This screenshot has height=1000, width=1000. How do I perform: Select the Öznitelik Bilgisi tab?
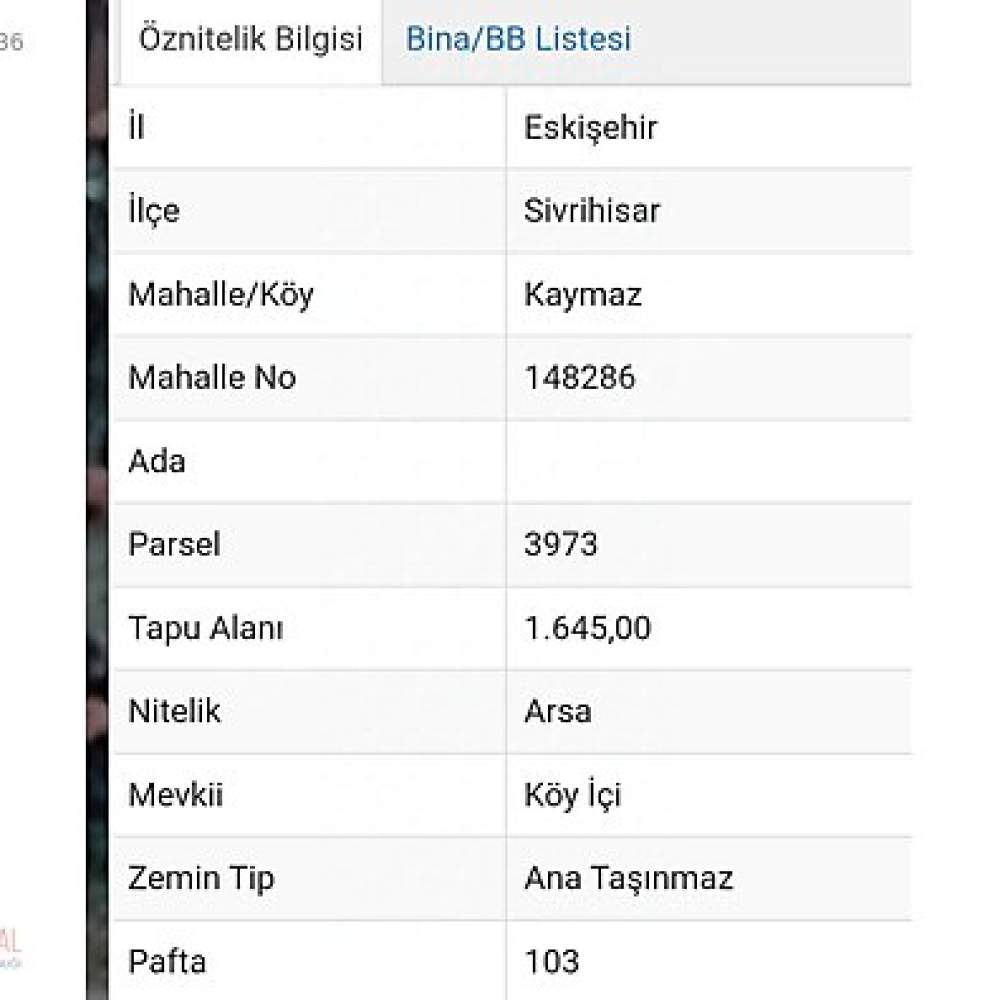tap(251, 40)
